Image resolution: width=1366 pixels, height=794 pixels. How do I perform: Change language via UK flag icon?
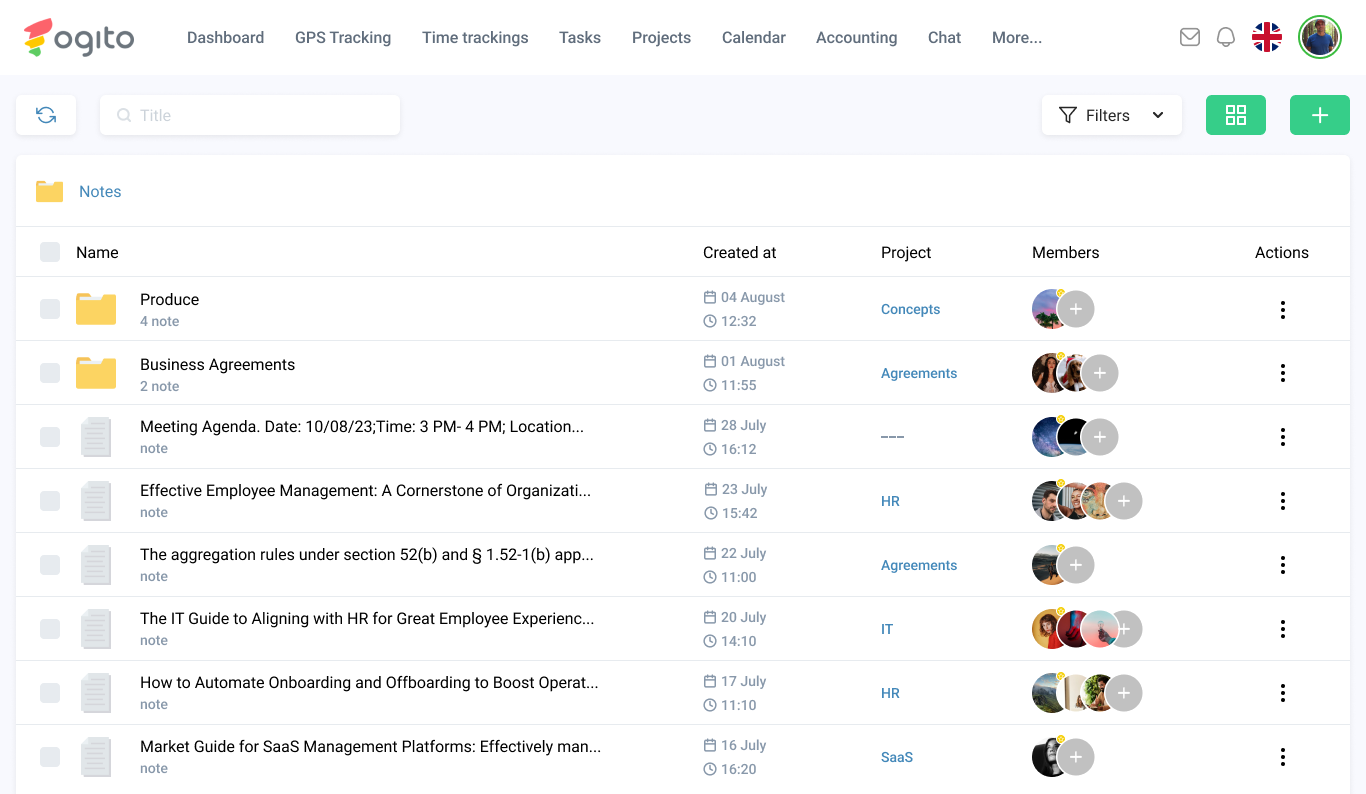point(1267,37)
